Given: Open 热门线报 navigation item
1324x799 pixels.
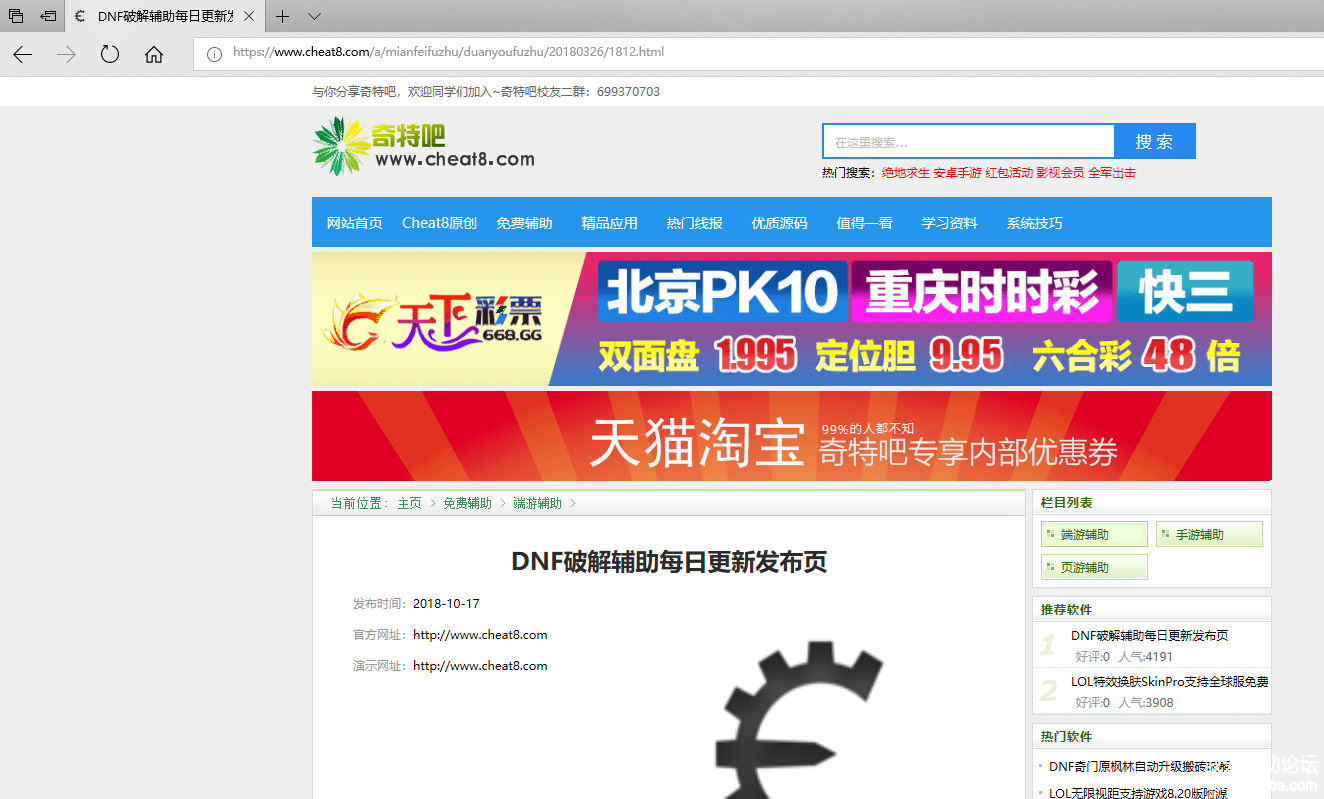Looking at the screenshot, I should tap(694, 223).
